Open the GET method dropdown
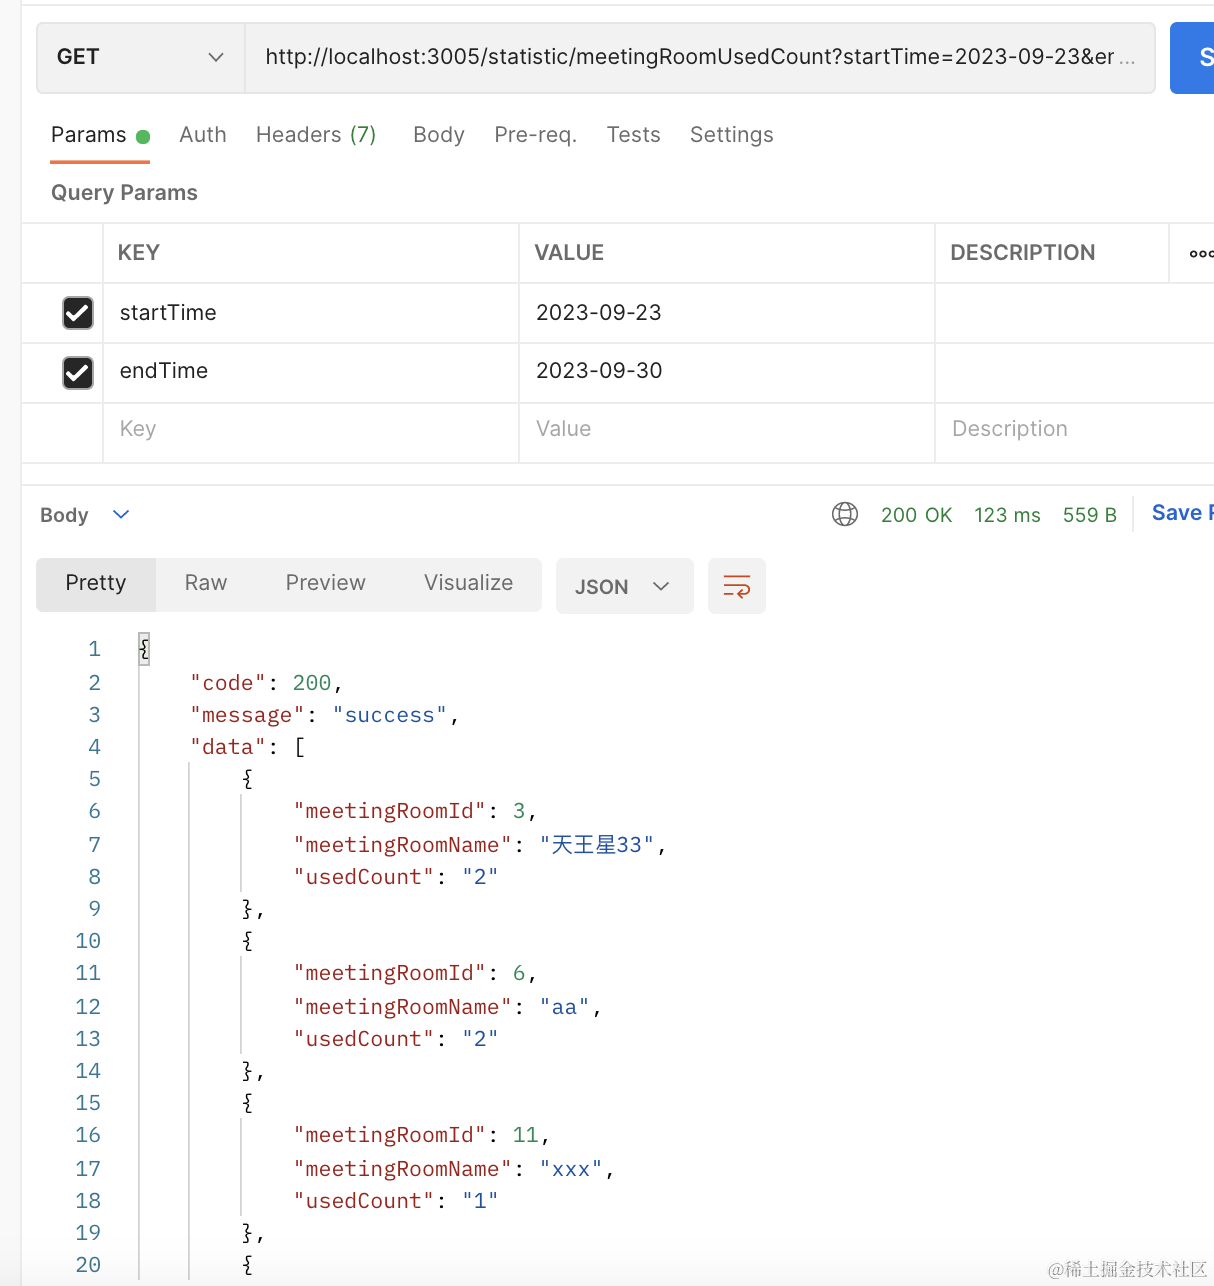1214x1286 pixels. coord(140,57)
